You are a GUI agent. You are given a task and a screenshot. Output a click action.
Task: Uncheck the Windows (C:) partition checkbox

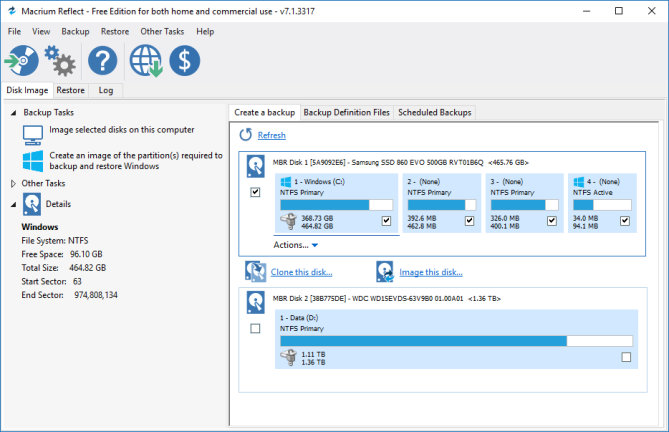(x=386, y=220)
